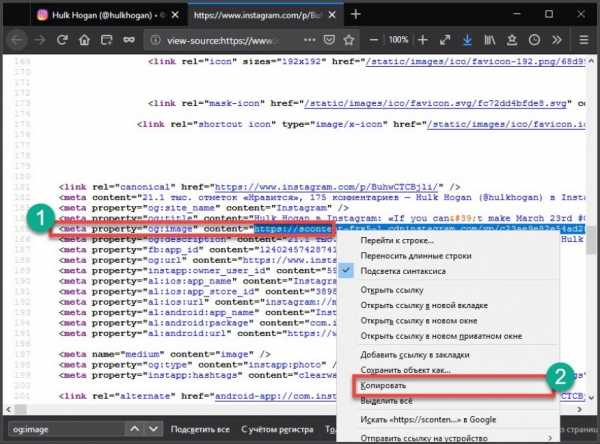Click the private mask glasses icon
Image resolution: width=600 pixels, height=444 pixels.
point(129,40)
